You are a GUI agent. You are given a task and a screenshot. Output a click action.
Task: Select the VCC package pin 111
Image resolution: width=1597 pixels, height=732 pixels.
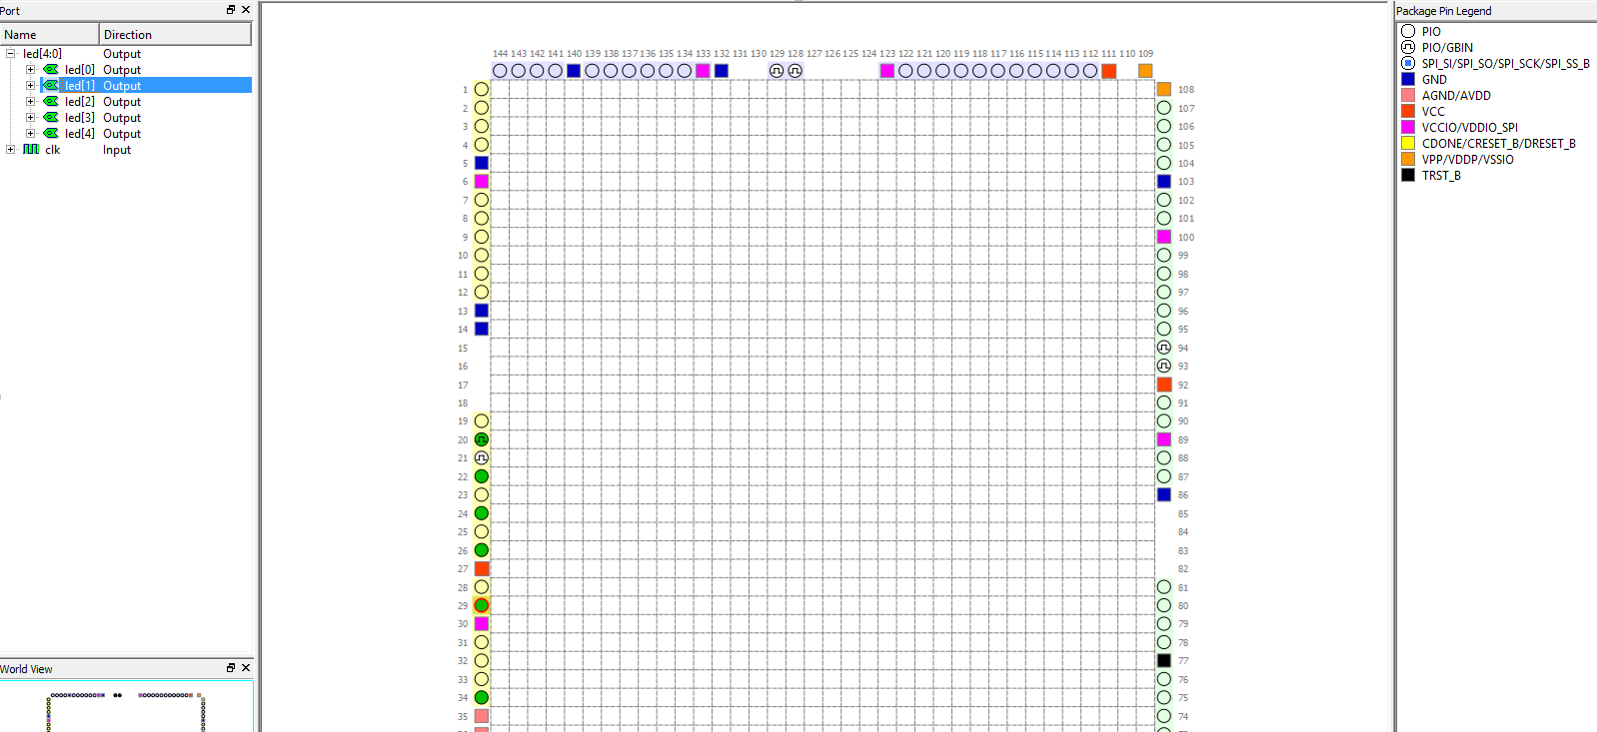tap(1108, 71)
